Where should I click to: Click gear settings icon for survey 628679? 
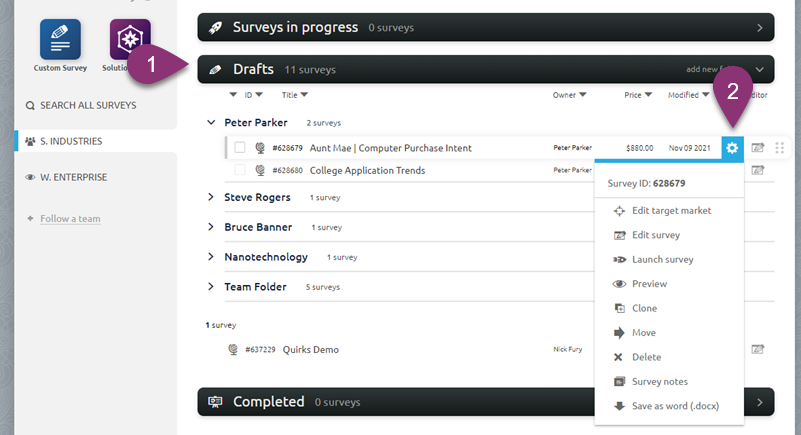tap(732, 148)
